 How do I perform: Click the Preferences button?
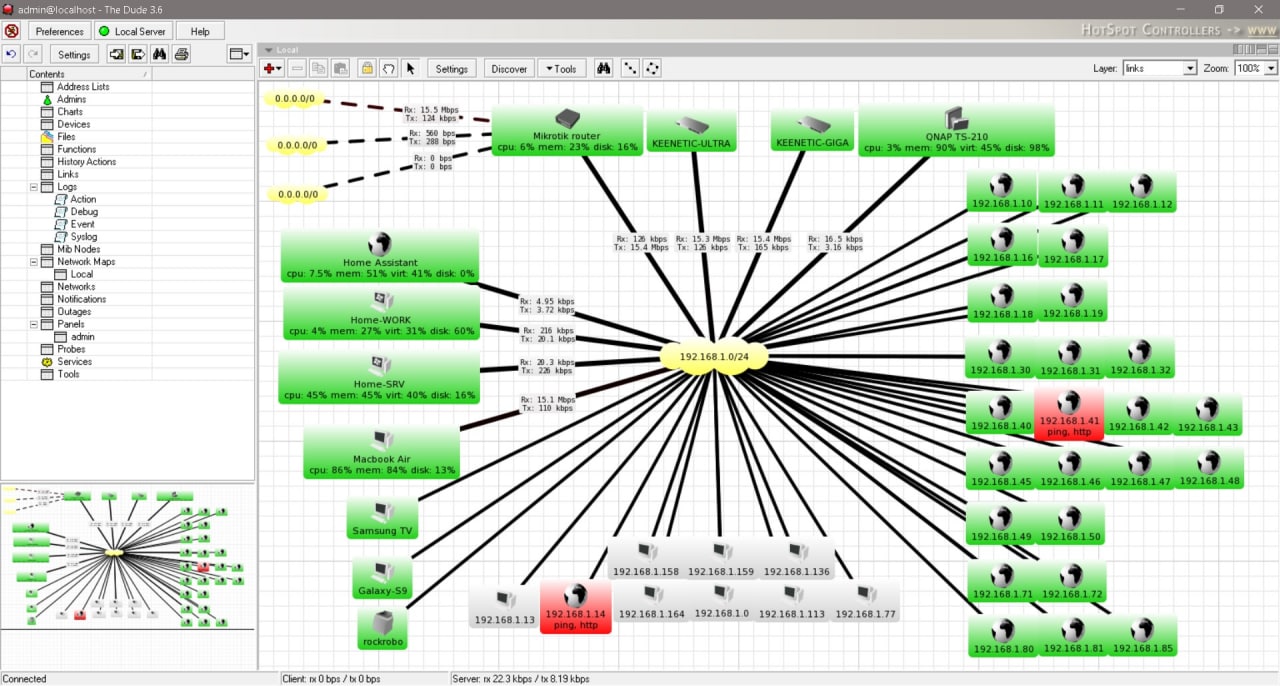59,31
